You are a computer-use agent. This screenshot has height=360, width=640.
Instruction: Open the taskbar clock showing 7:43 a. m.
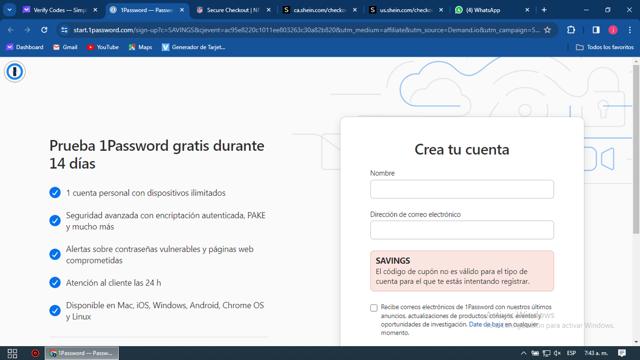click(596, 353)
